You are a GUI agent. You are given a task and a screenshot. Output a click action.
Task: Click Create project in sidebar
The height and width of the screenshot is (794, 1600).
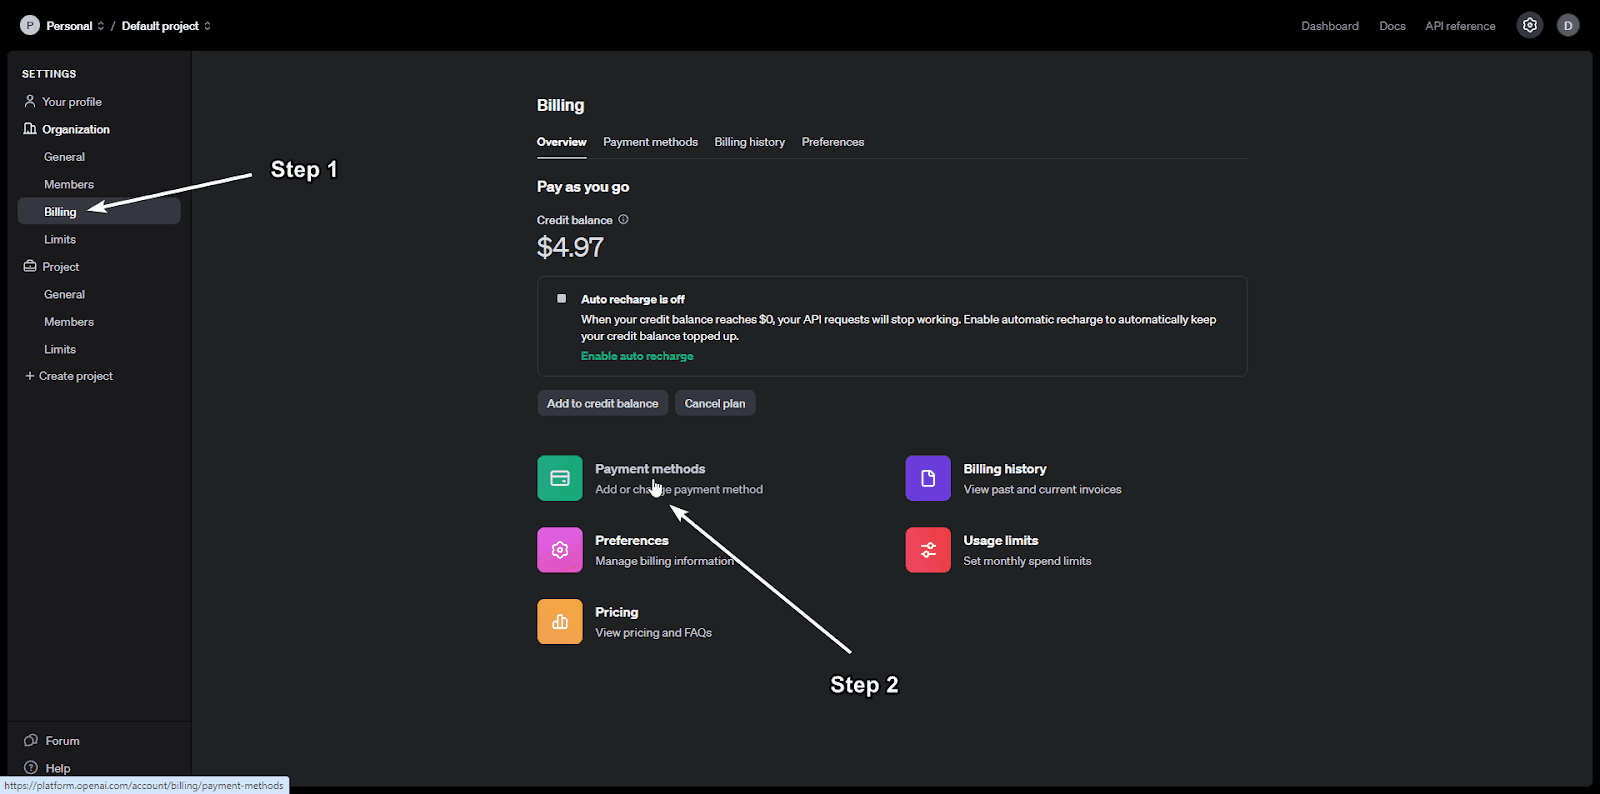point(75,376)
